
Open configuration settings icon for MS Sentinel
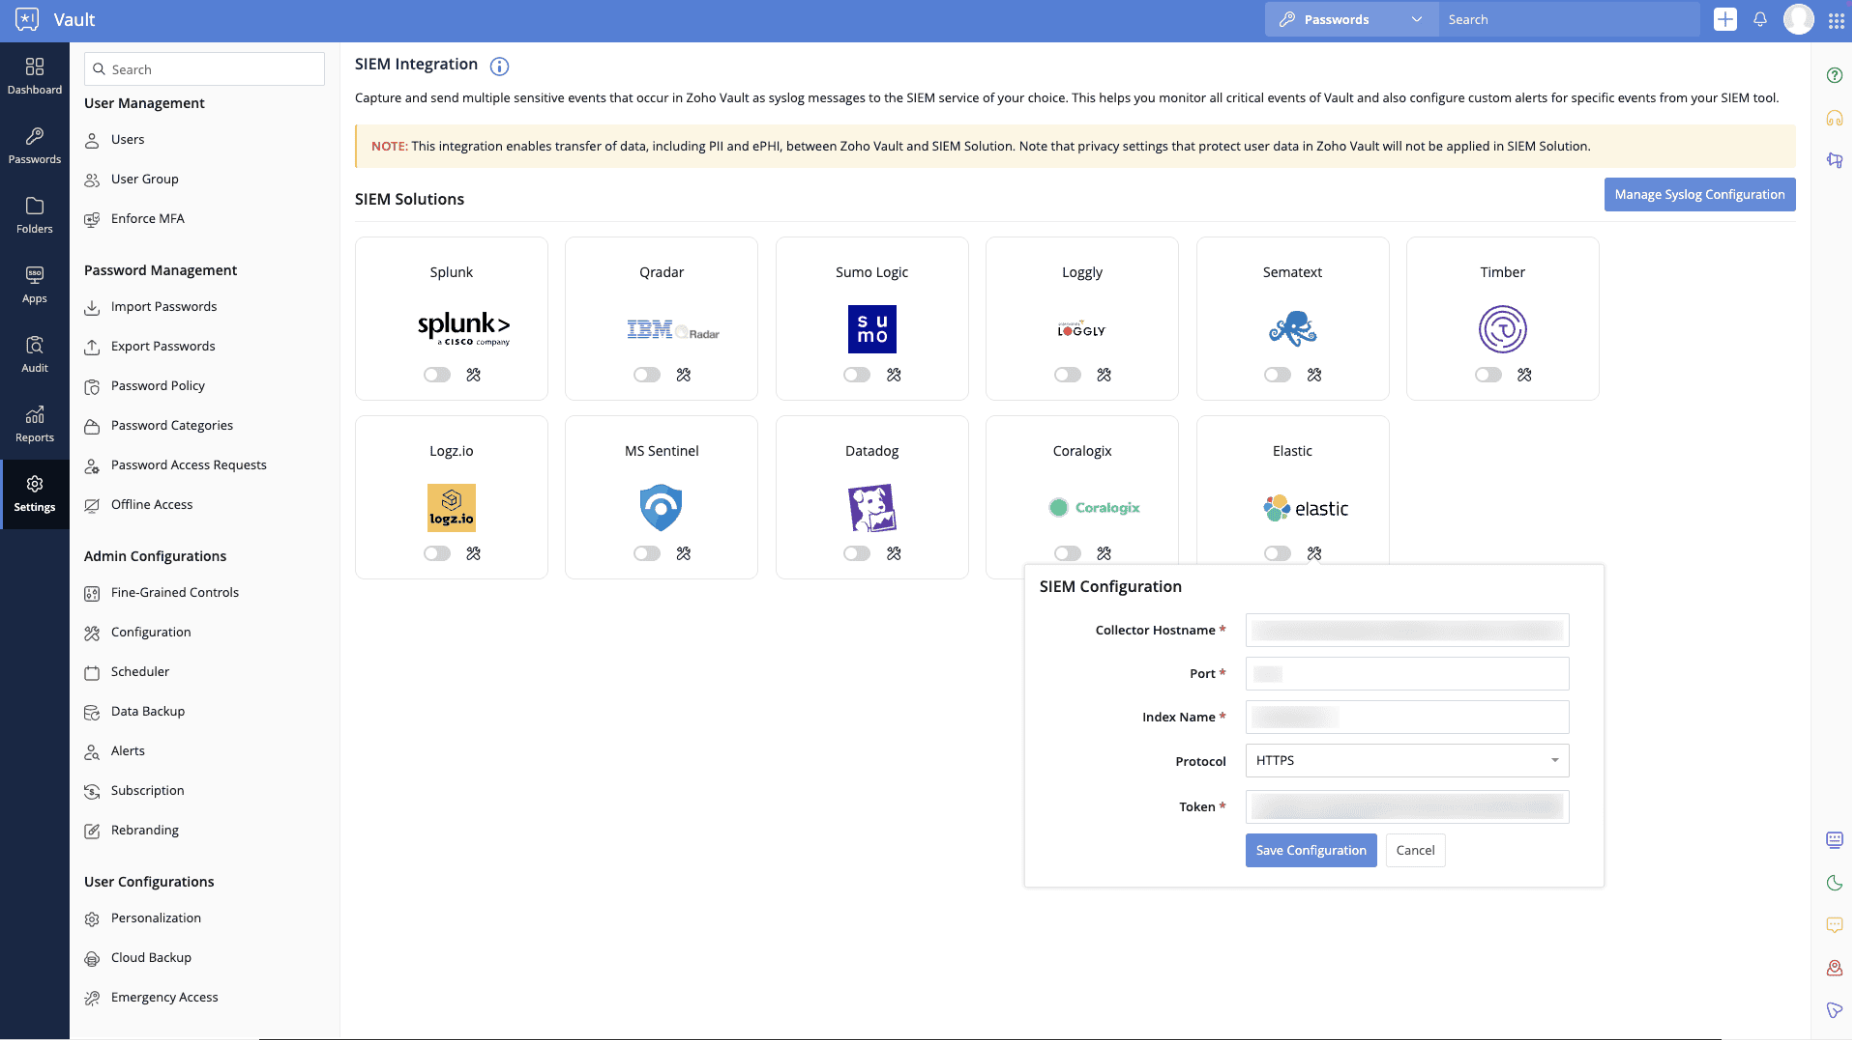coord(684,553)
